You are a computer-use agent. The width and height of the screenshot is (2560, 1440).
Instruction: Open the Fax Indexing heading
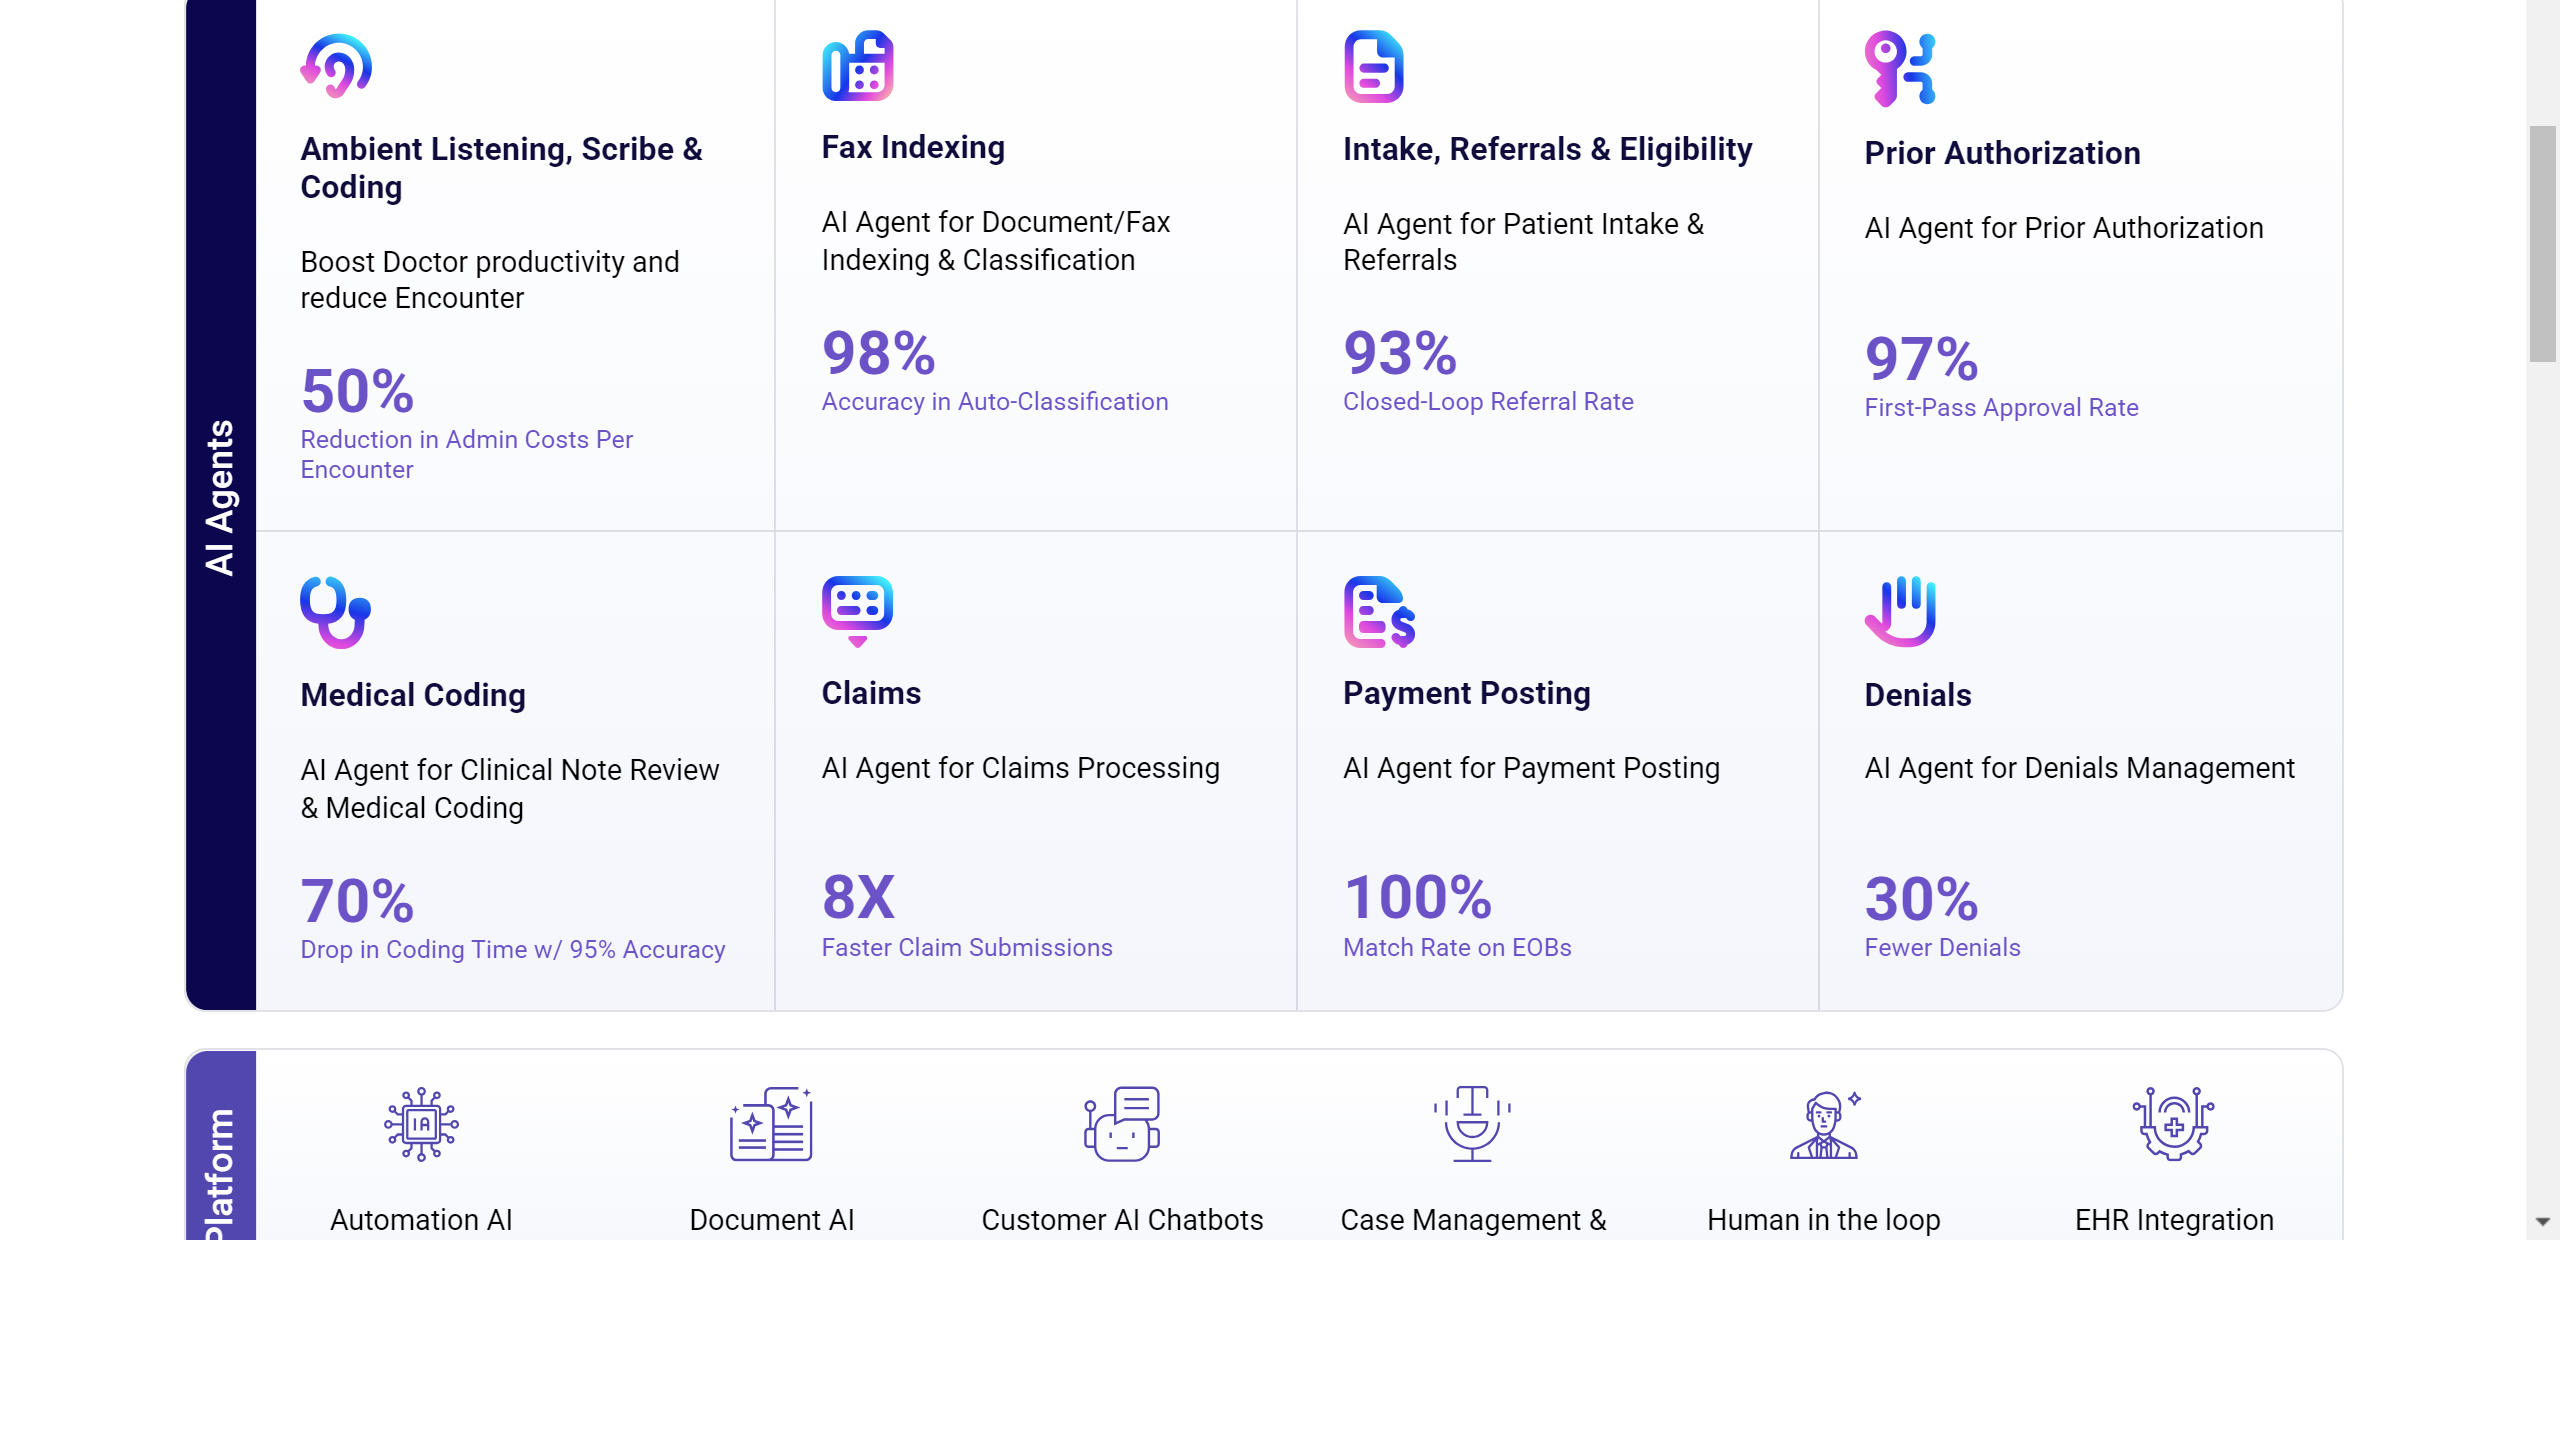(913, 148)
